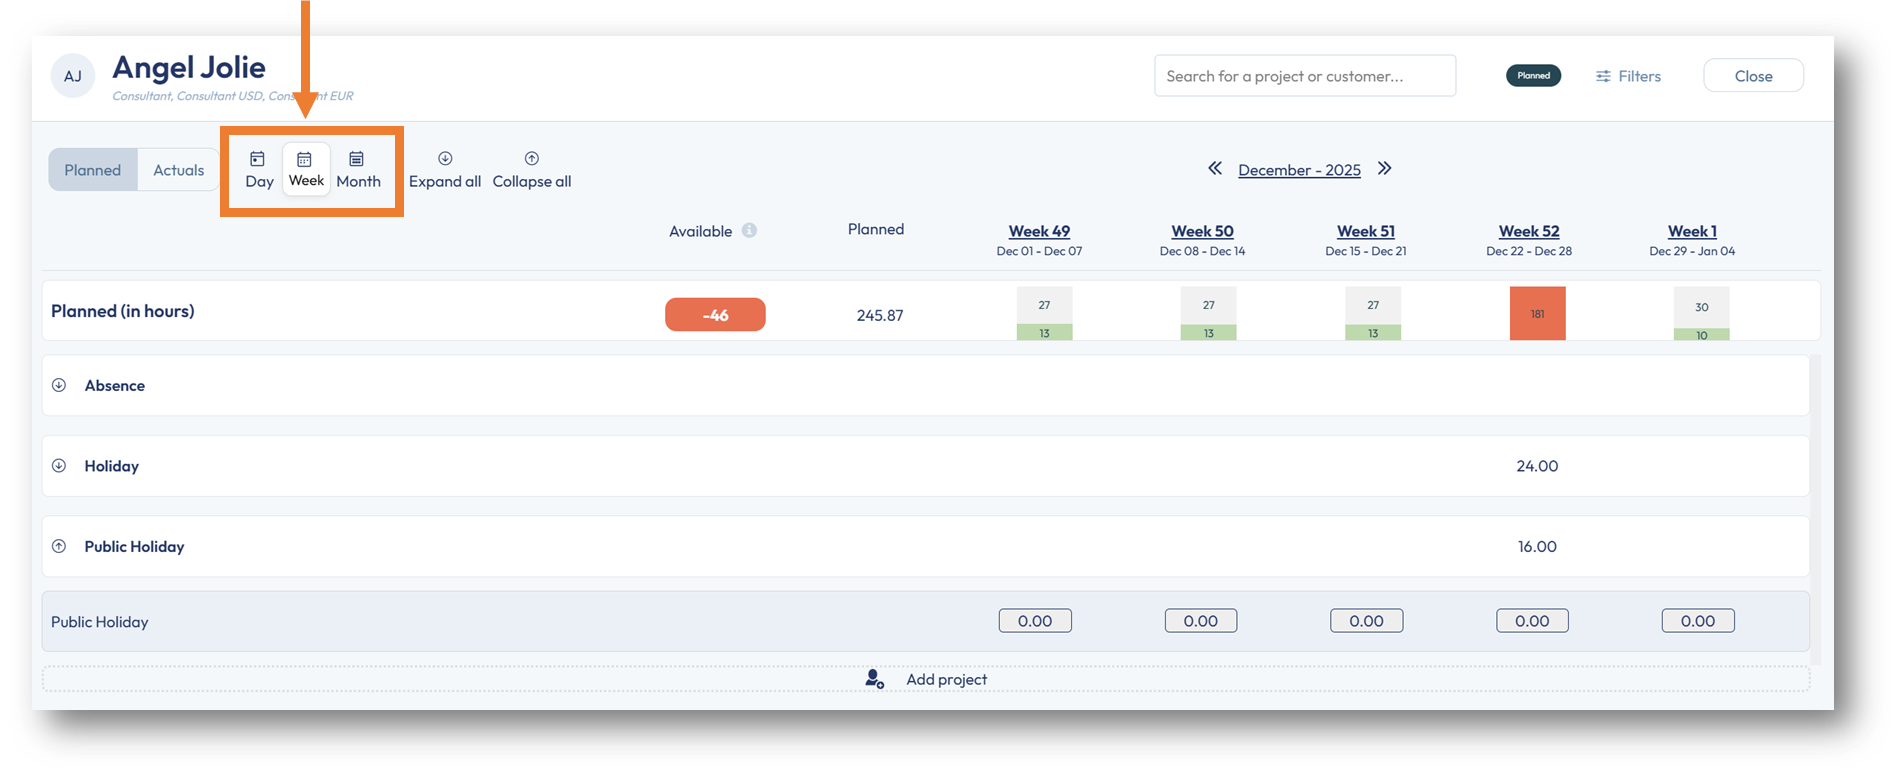Collapse the Public Holiday row
Image resolution: width=1899 pixels, height=775 pixels.
pyautogui.click(x=59, y=546)
